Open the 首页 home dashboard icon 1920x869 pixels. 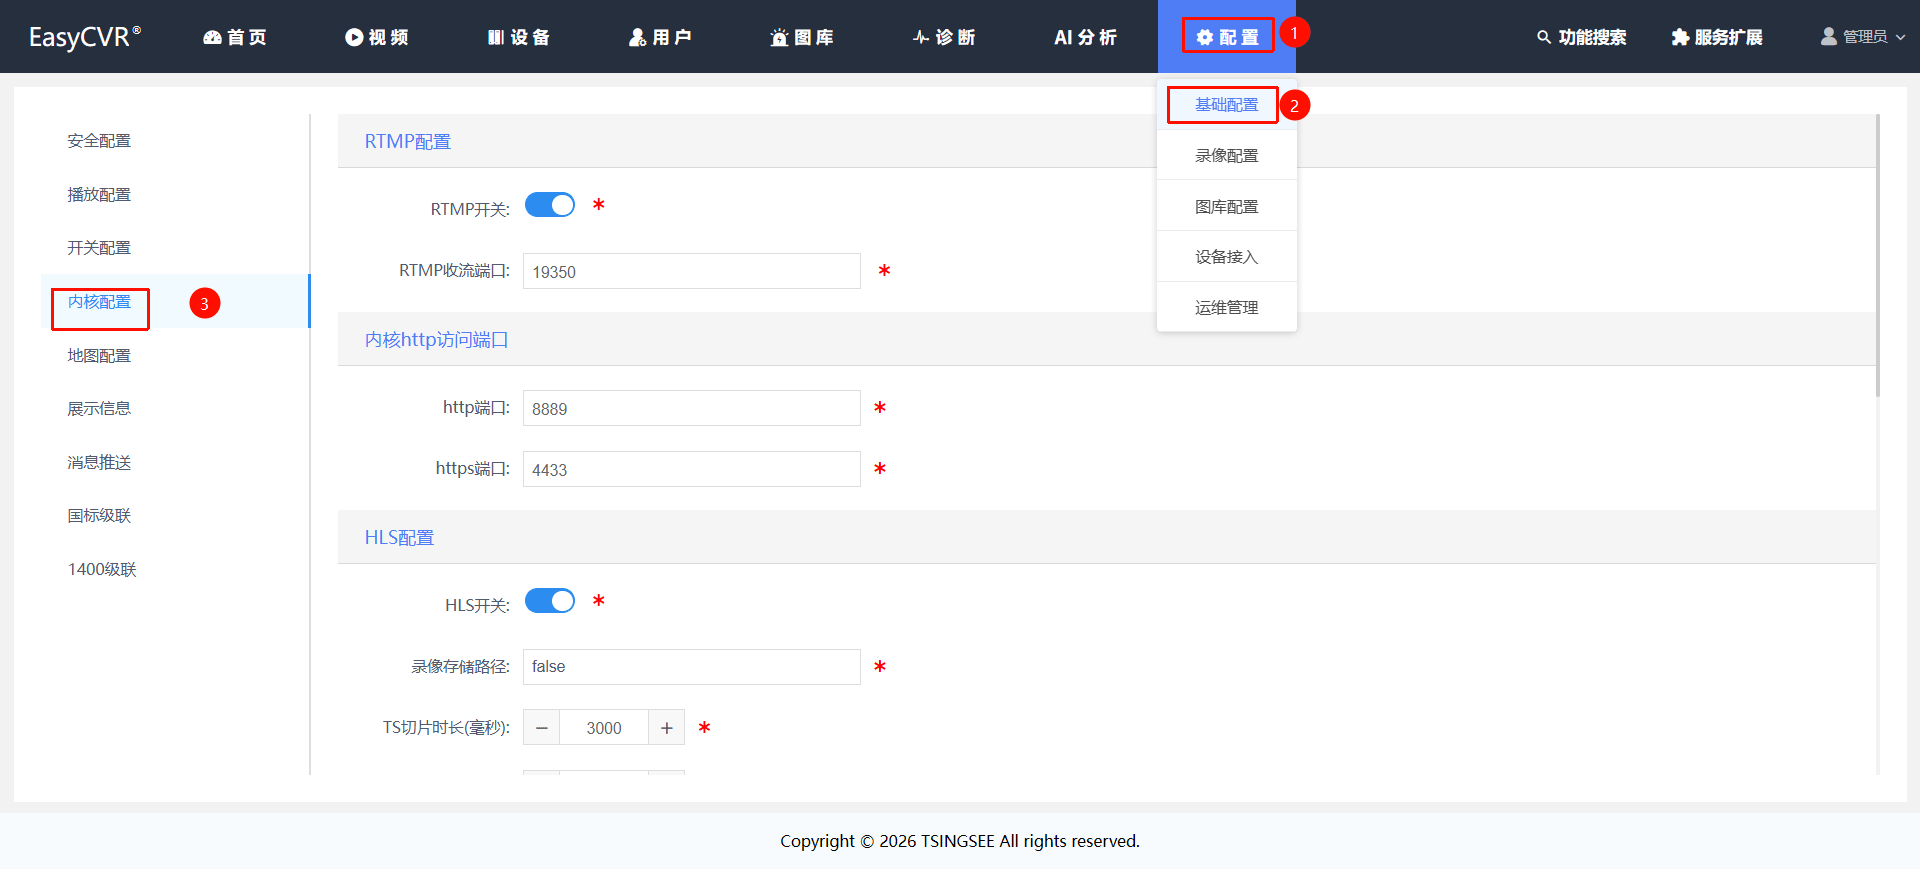(212, 37)
